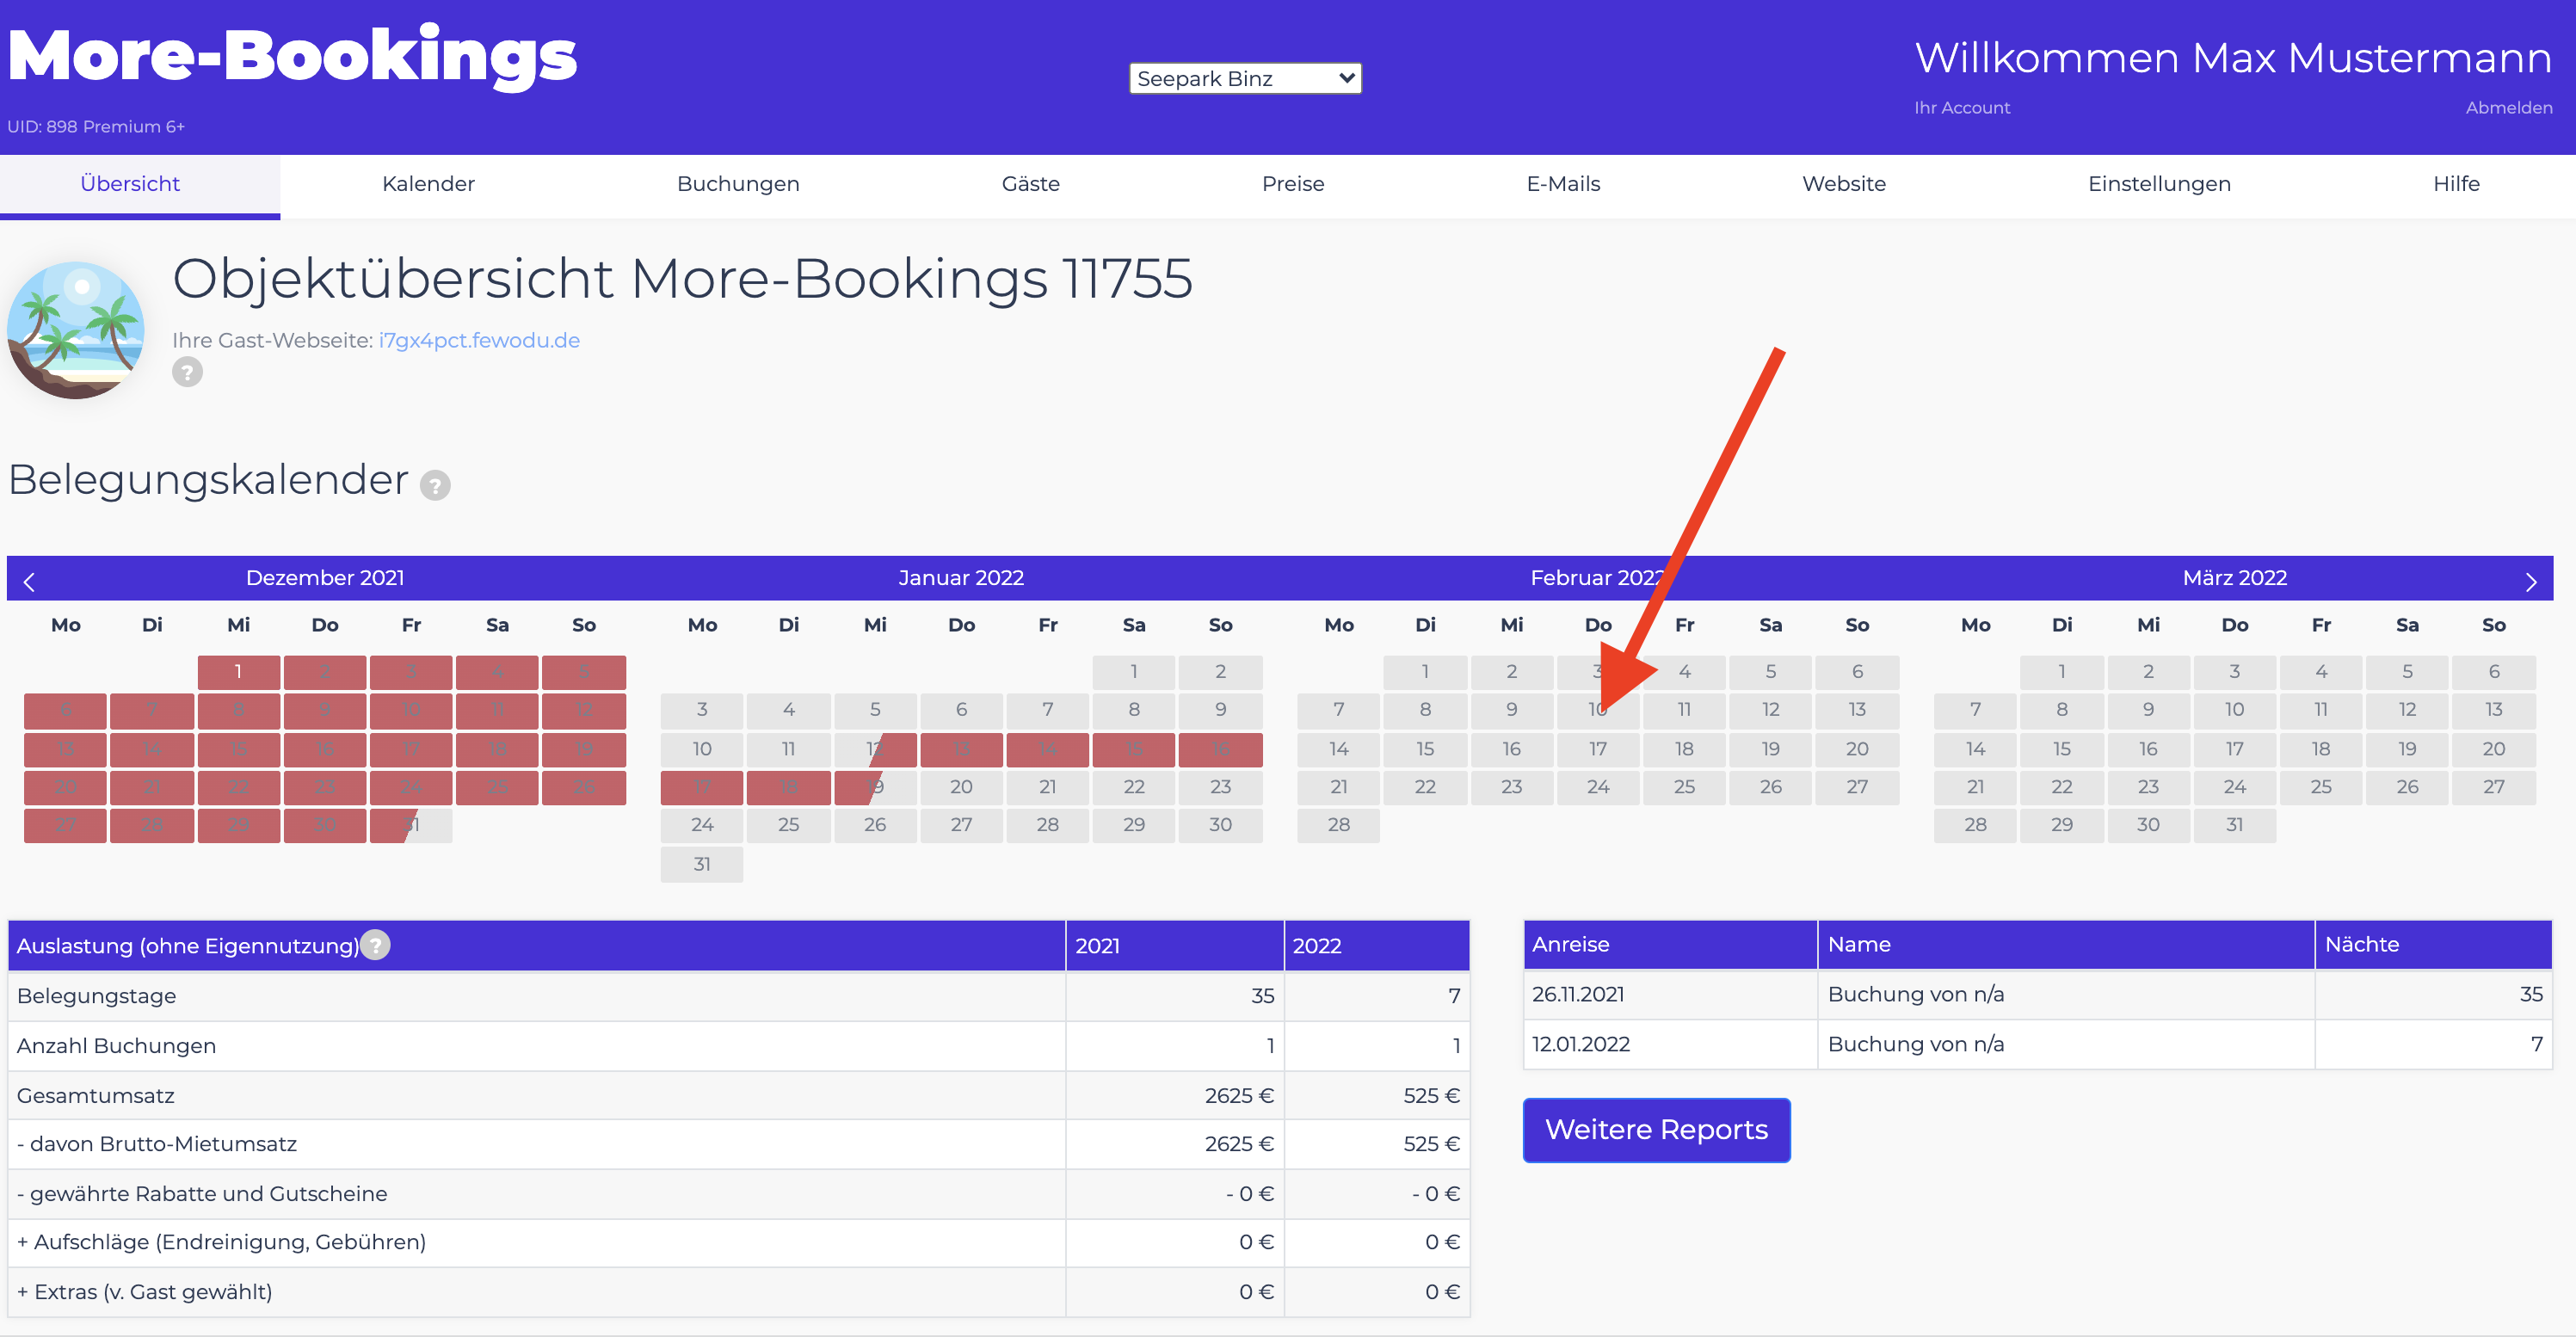The width and height of the screenshot is (2576, 1337).
Task: Open the Preise menu item
Action: point(1293,184)
